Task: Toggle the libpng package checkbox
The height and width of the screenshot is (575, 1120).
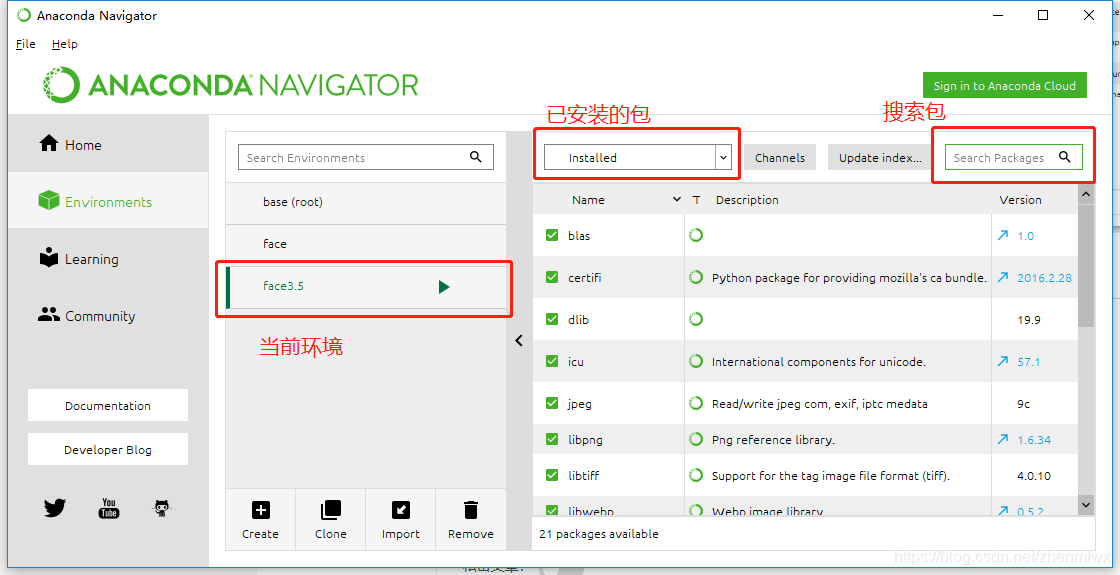Action: 551,439
